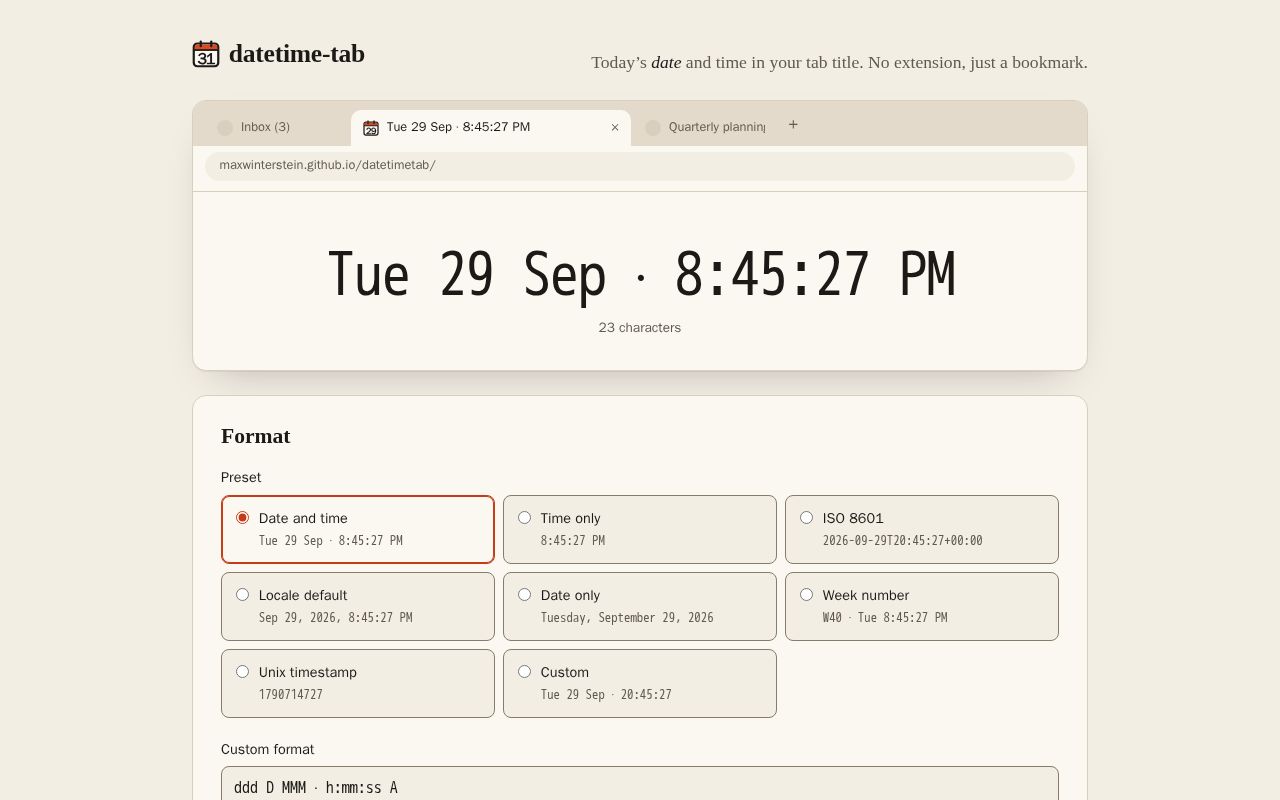The height and width of the screenshot is (800, 1280).
Task: Select the Date and time preset
Action: 358,530
